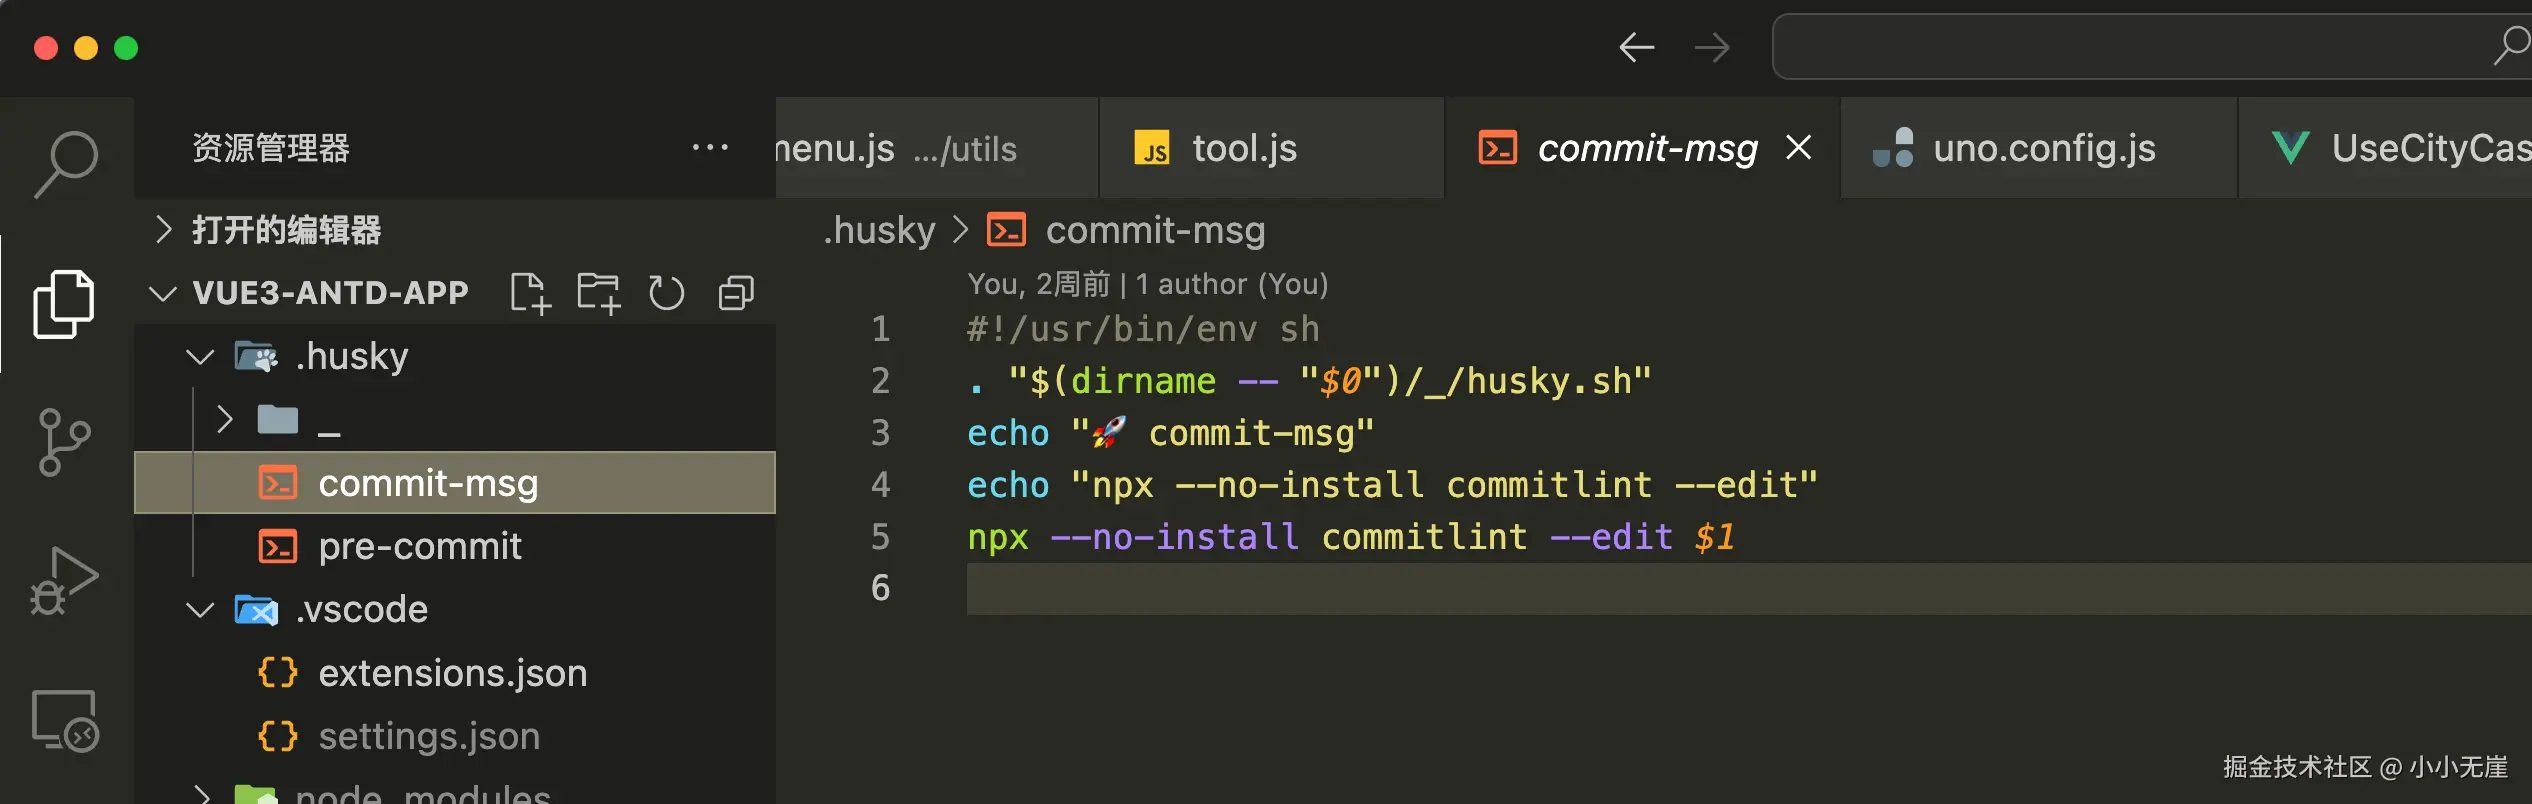
Task: Click the title bar search field
Action: 2130,47
